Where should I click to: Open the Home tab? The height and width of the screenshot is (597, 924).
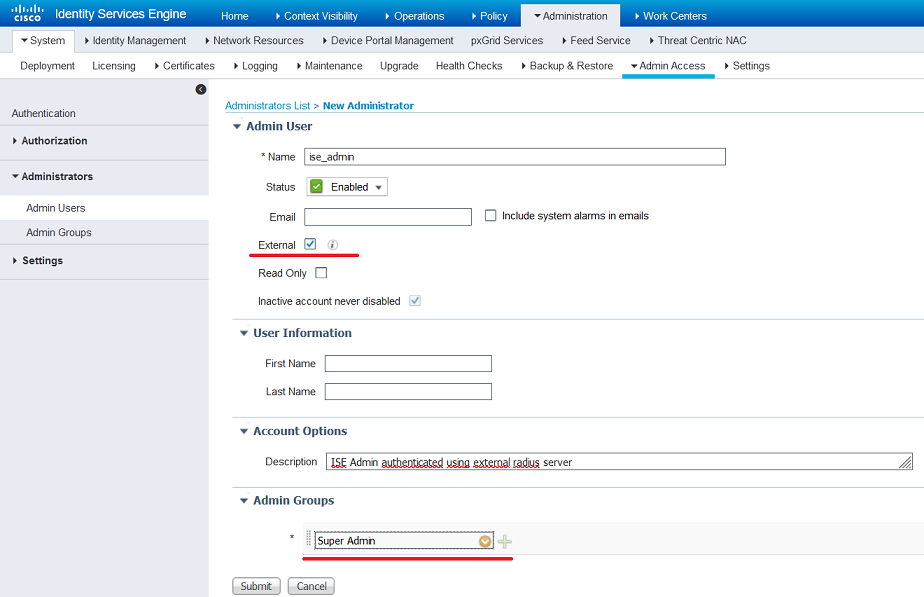235,16
